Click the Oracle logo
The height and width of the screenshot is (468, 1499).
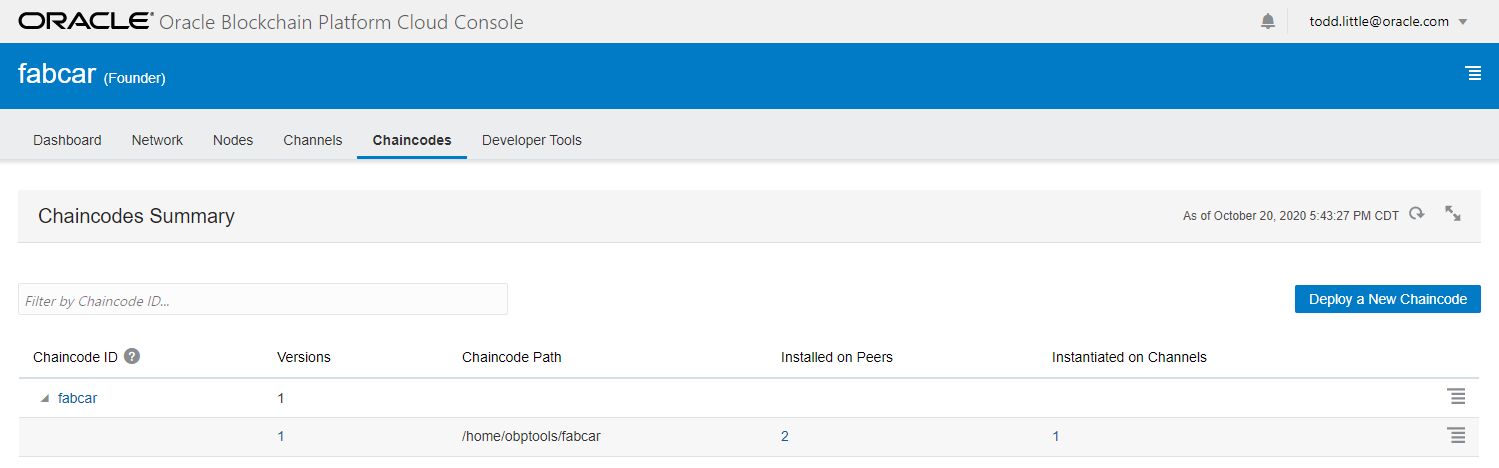pyautogui.click(x=85, y=21)
